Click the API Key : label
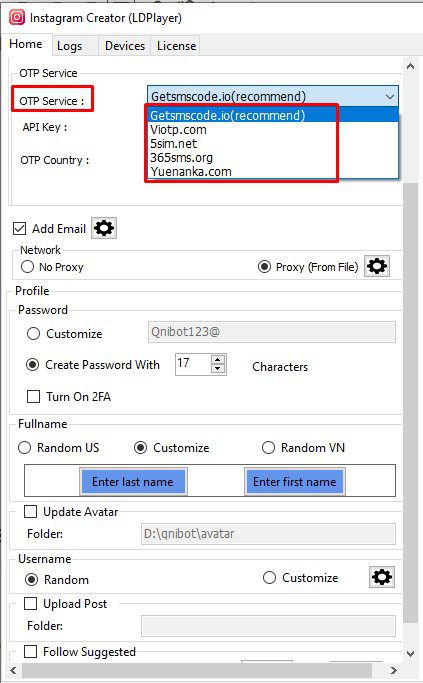 point(45,127)
